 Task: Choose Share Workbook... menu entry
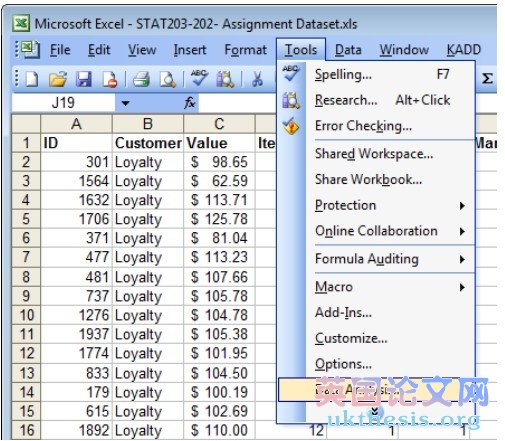pos(376,180)
